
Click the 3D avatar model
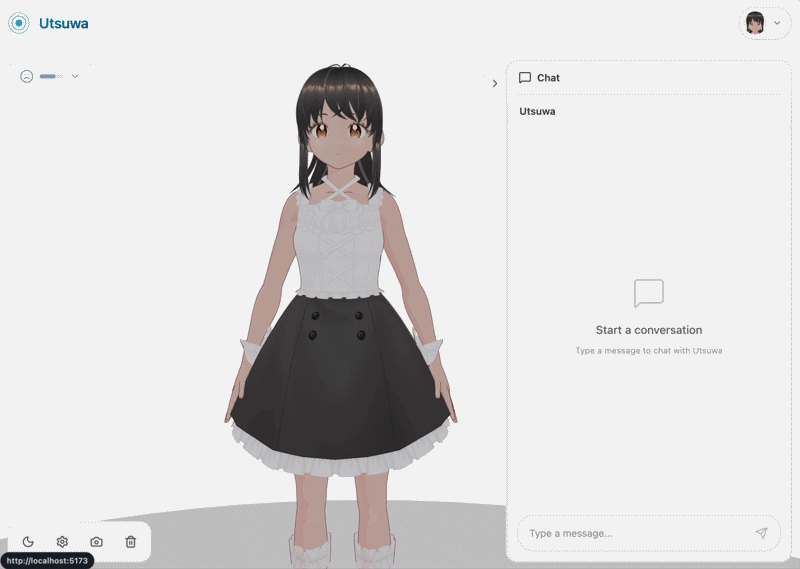(x=340, y=316)
